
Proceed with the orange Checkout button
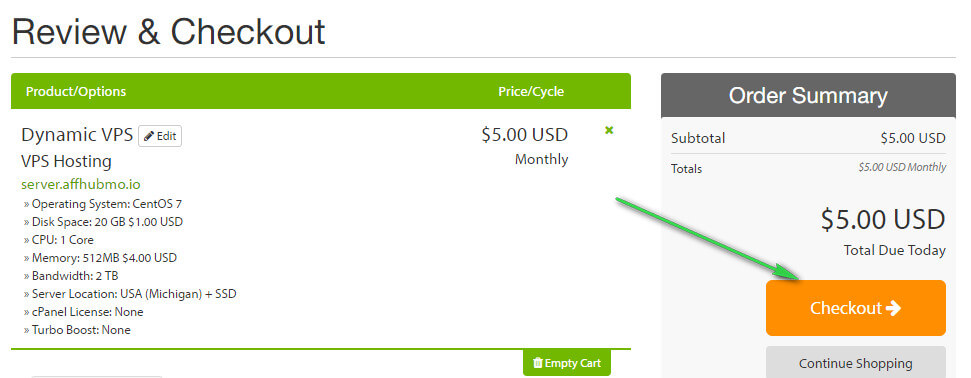pos(855,308)
